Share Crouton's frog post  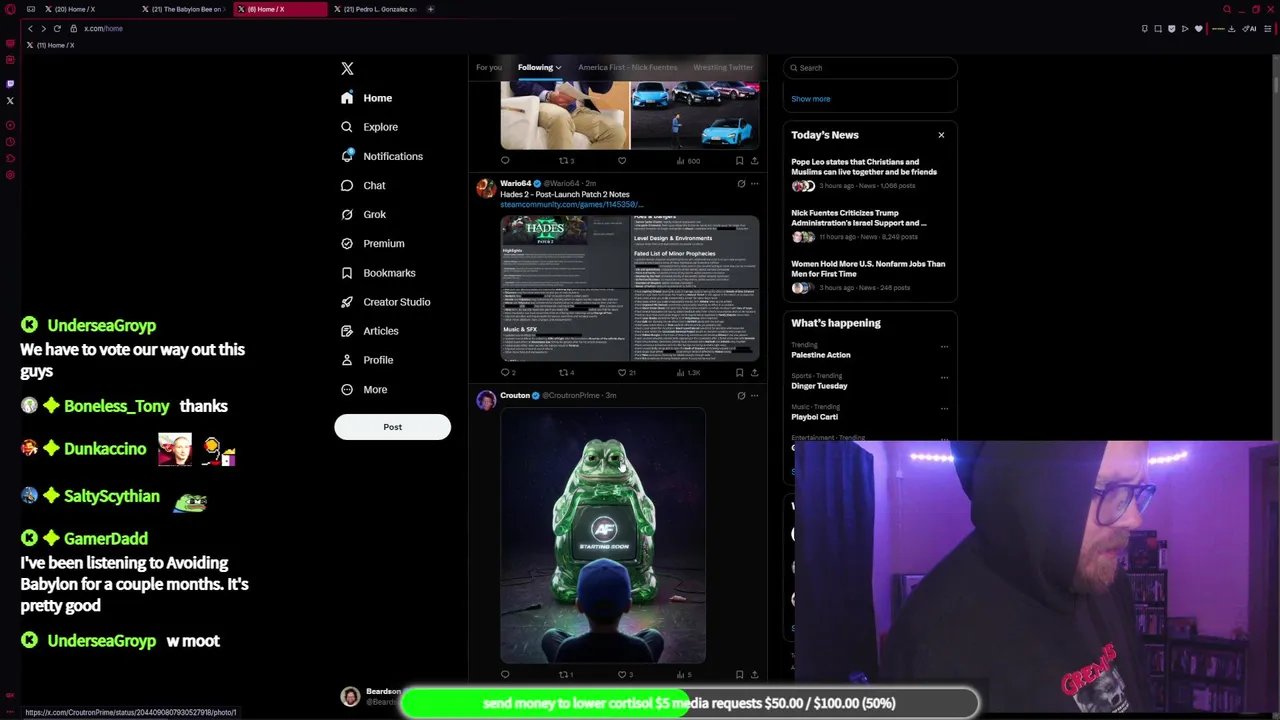(754, 675)
